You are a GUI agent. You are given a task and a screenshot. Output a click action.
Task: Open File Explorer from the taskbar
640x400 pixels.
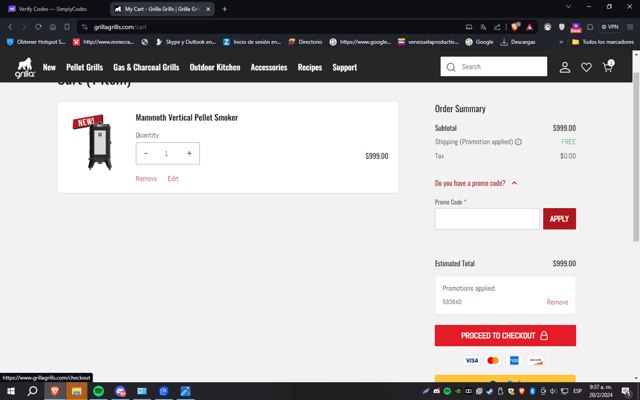pyautogui.click(x=77, y=391)
